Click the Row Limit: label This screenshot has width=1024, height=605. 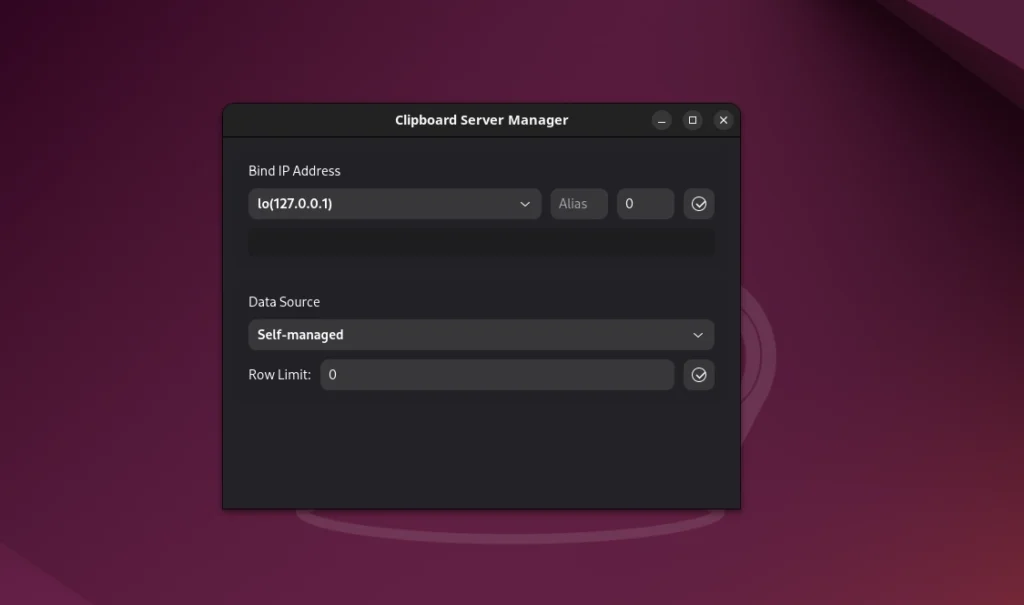coord(279,375)
